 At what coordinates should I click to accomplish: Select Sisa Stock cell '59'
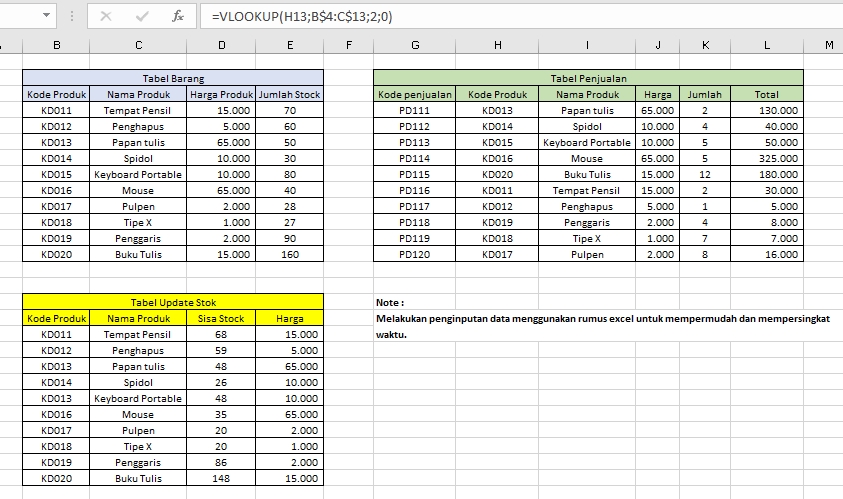[221, 351]
